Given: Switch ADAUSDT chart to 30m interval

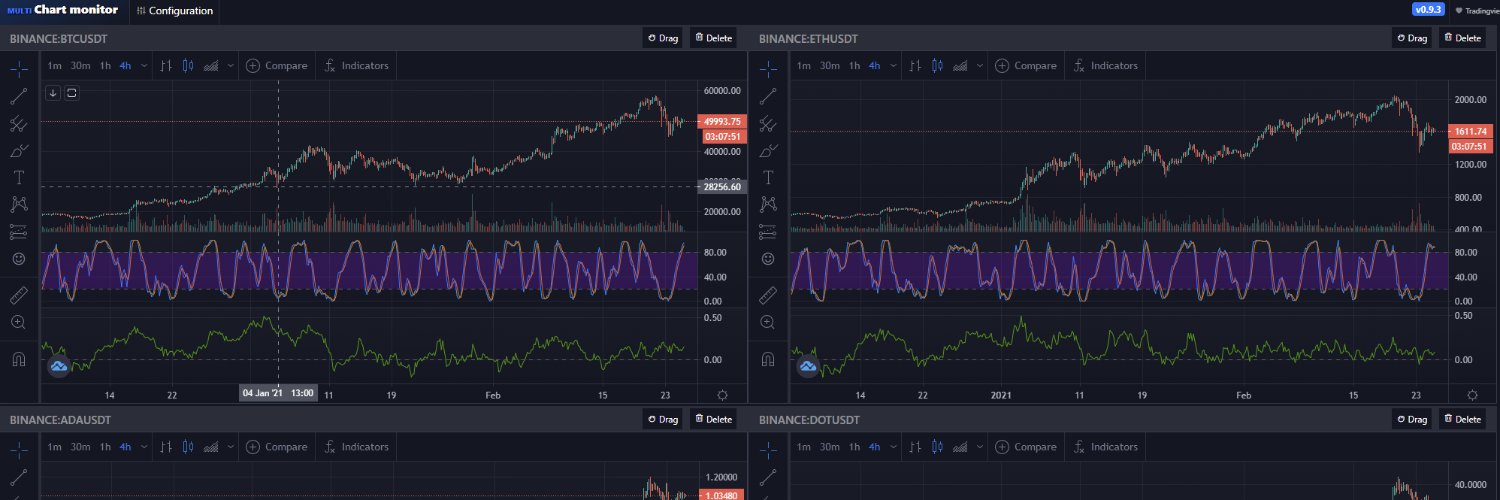Looking at the screenshot, I should click(x=81, y=447).
